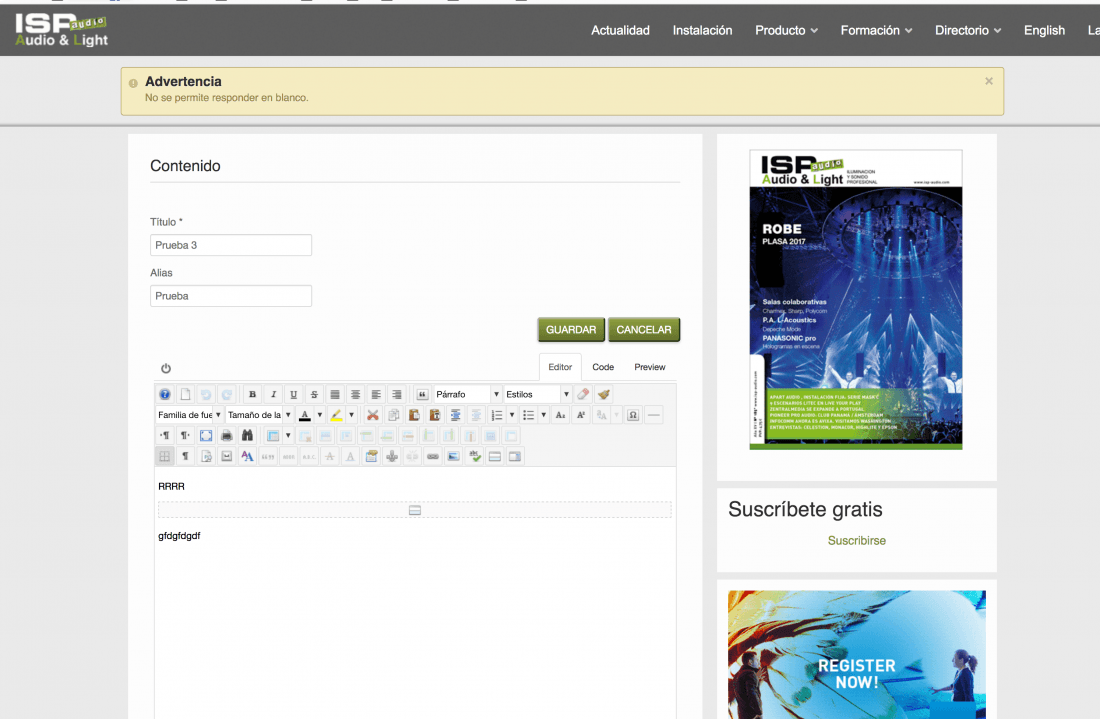Image resolution: width=1100 pixels, height=719 pixels.
Task: Expand numbered list style options
Action: tap(512, 415)
